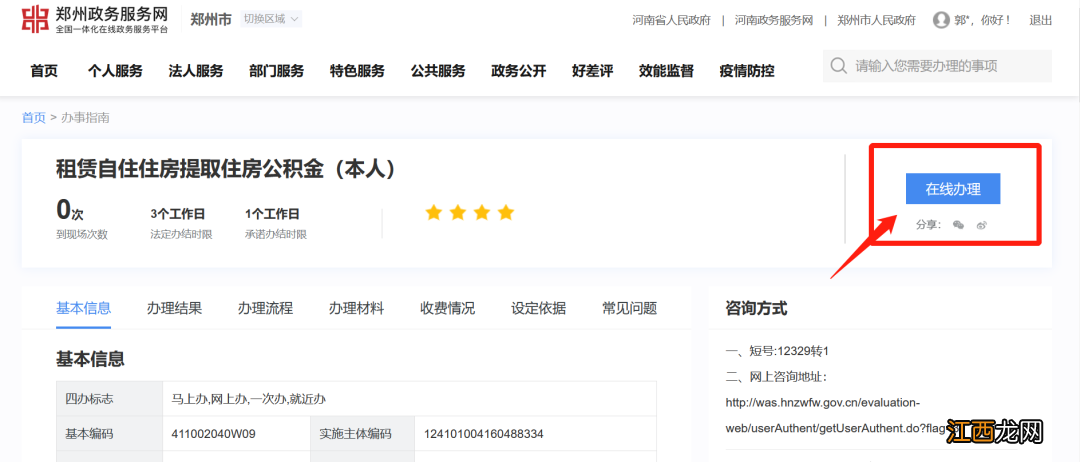
Task: Click the first rating star
Action: (433, 212)
